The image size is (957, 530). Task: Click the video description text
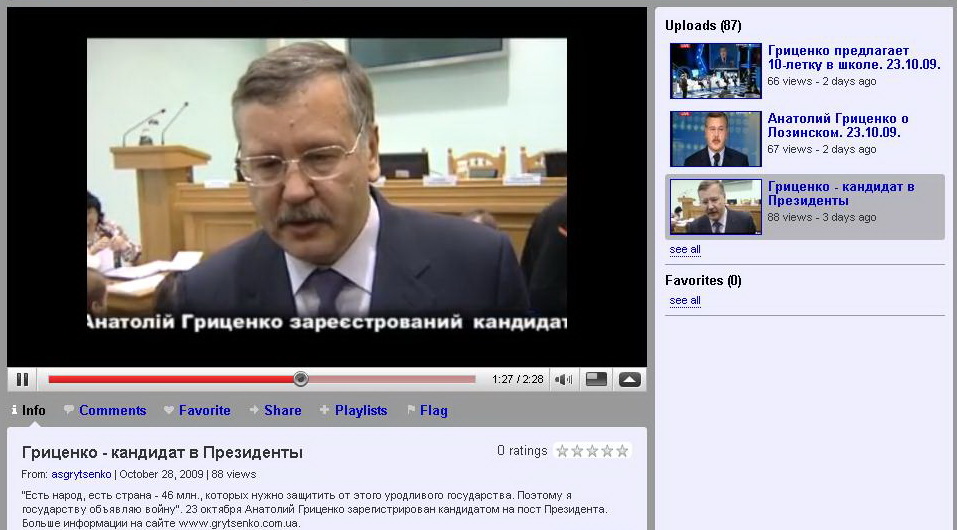coord(314,509)
